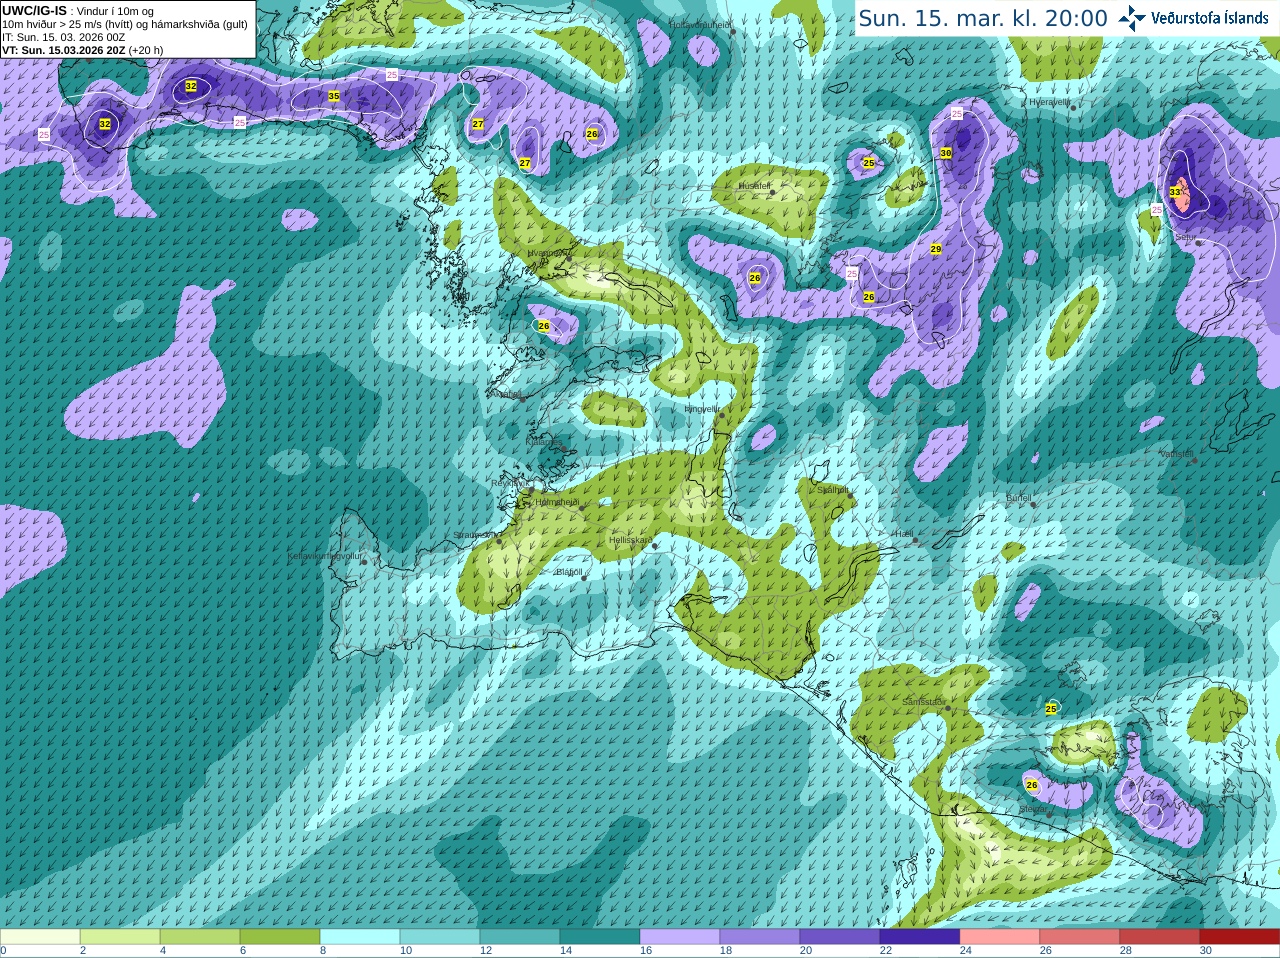Pick the 18–20 m/s legend swatch

point(760,937)
